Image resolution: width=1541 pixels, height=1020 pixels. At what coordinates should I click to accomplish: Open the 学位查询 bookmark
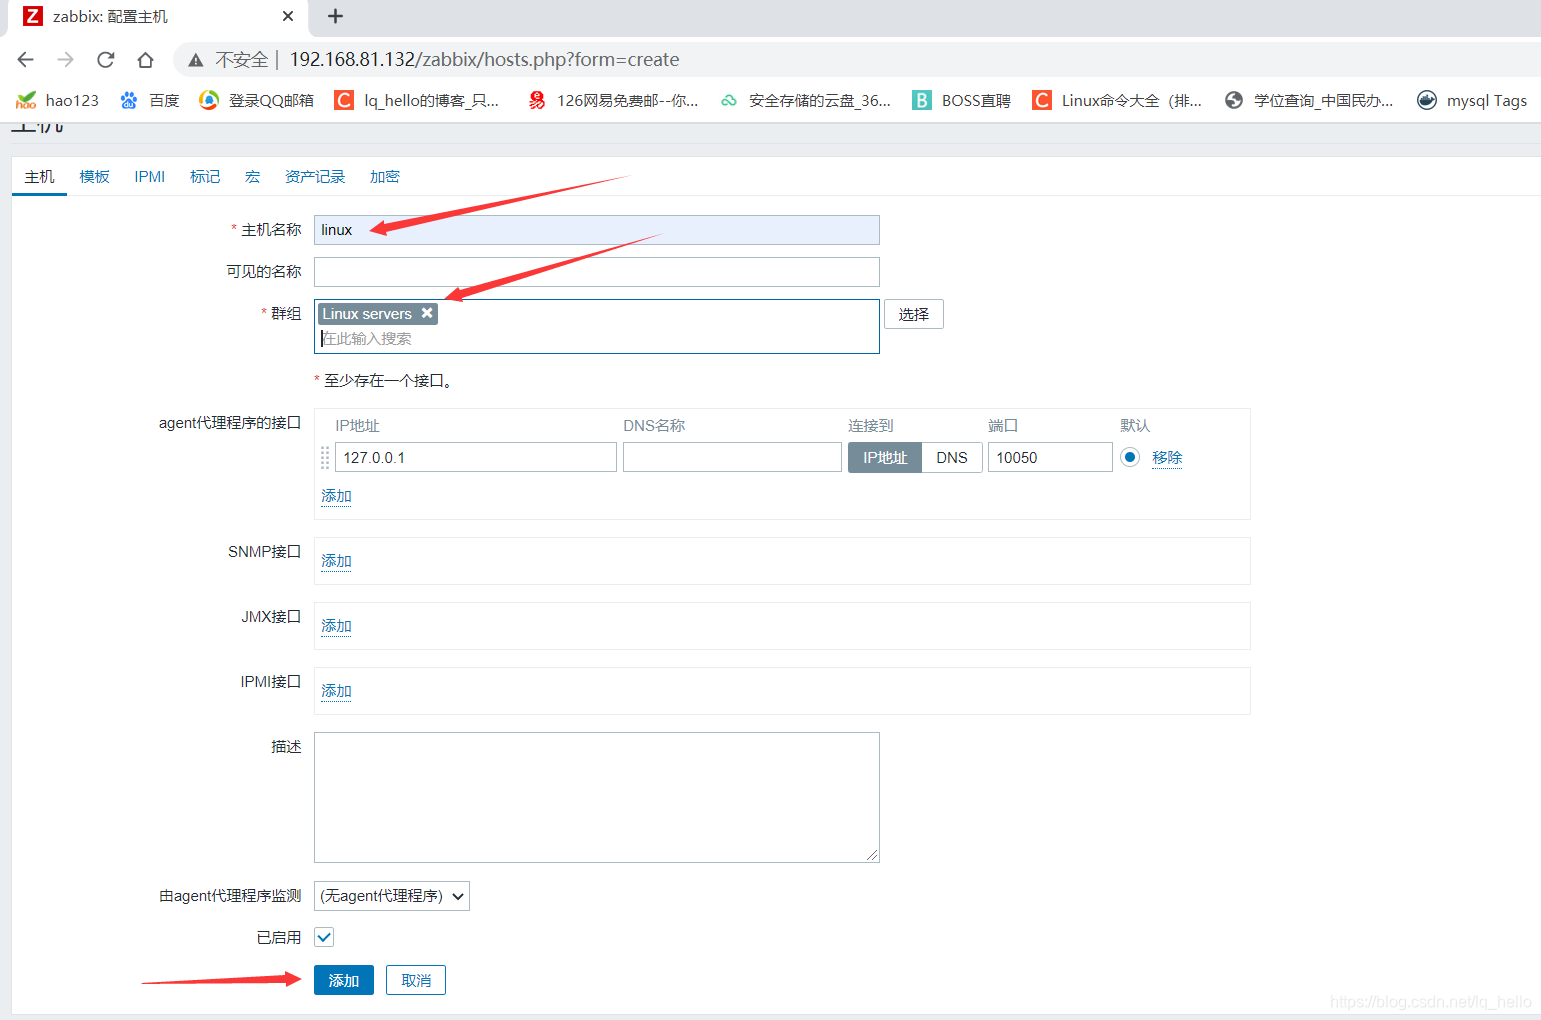tap(1309, 100)
